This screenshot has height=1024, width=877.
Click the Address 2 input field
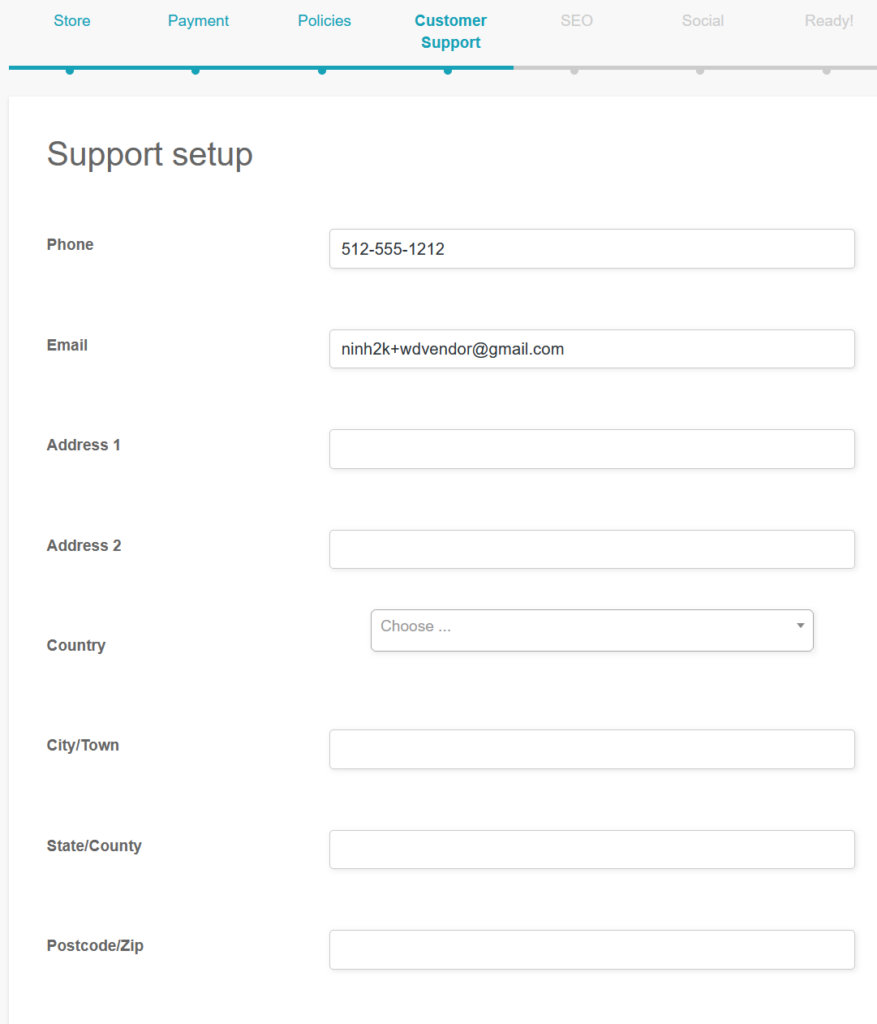591,549
